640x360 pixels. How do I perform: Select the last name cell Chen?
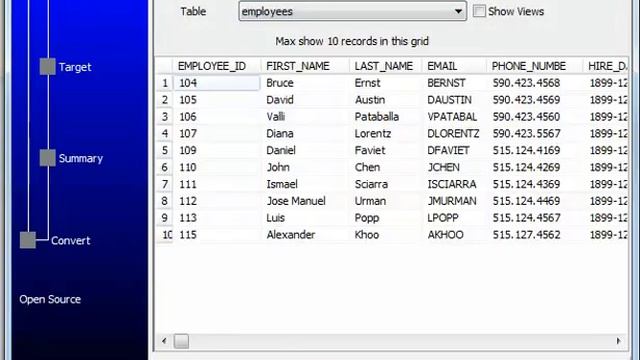tap(386, 167)
